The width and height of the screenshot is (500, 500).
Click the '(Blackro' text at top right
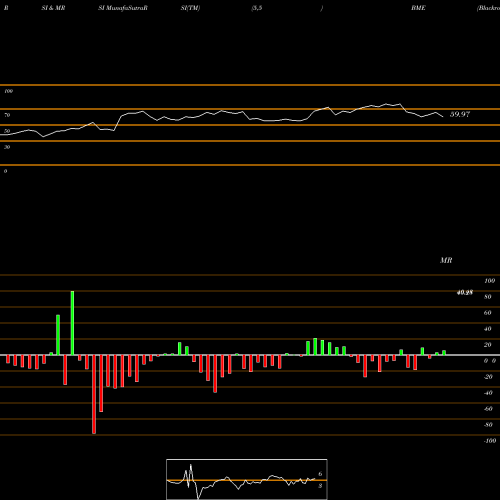488,8
